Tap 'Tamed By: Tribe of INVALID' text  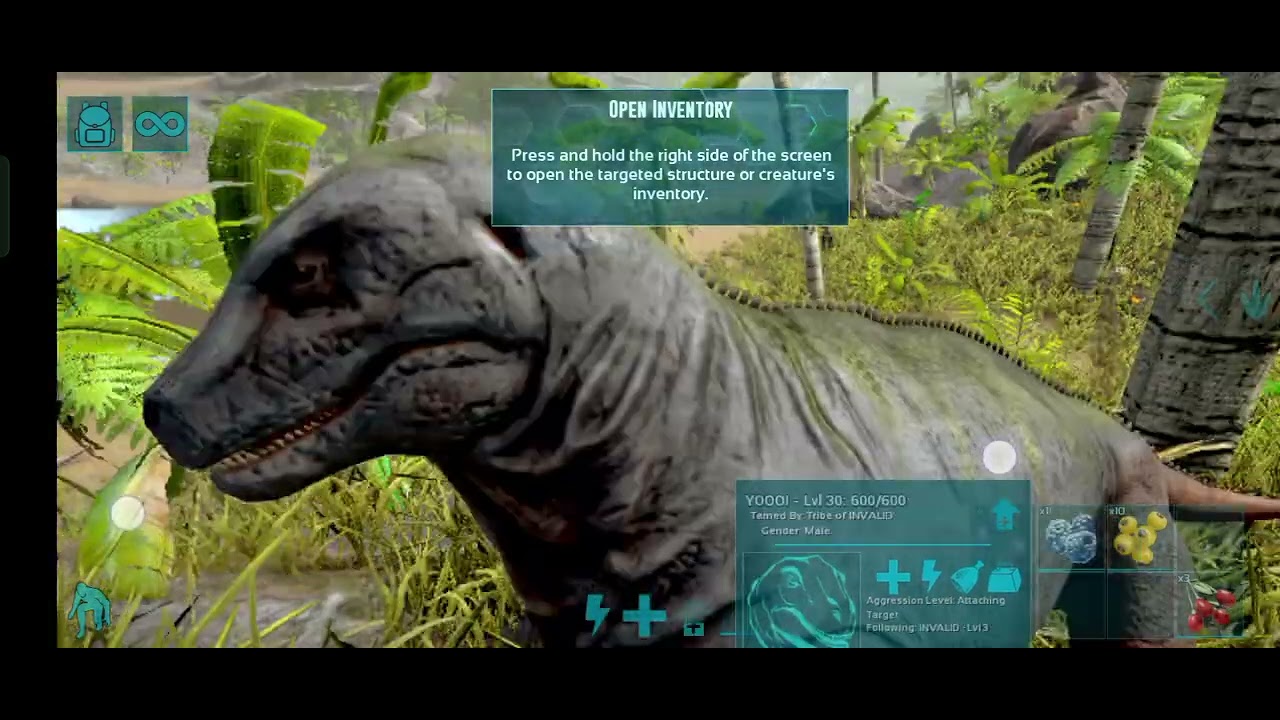821,515
